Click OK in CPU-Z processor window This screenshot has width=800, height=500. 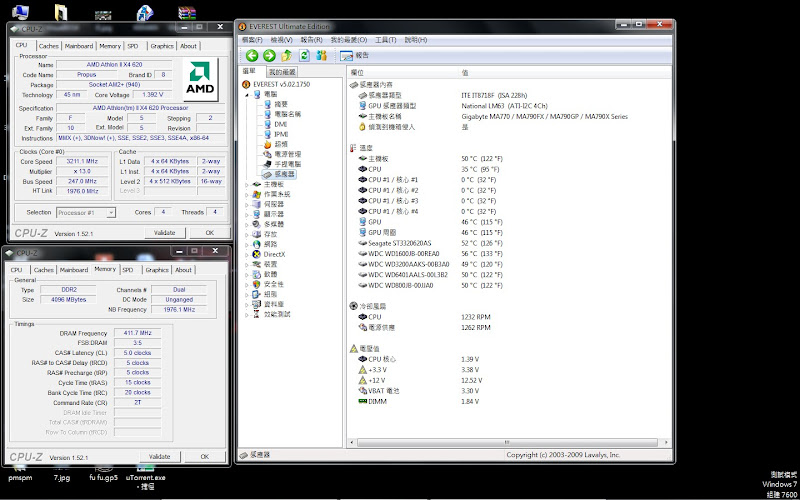pos(210,233)
